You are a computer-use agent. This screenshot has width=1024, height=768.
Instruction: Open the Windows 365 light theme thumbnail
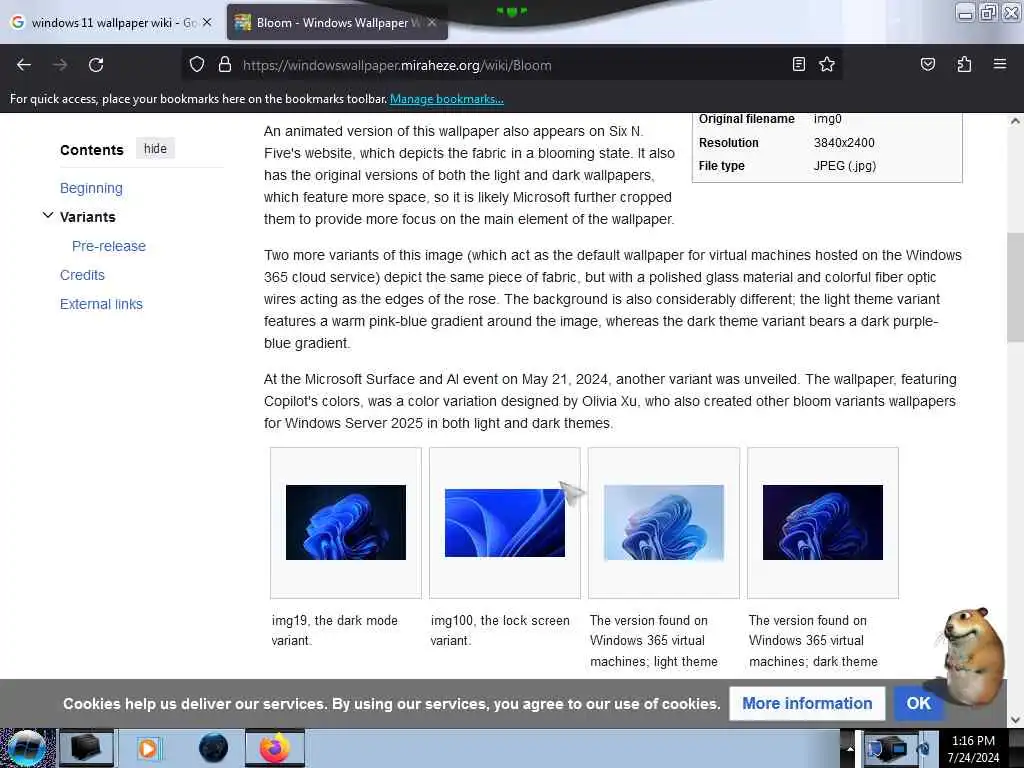[x=664, y=522]
